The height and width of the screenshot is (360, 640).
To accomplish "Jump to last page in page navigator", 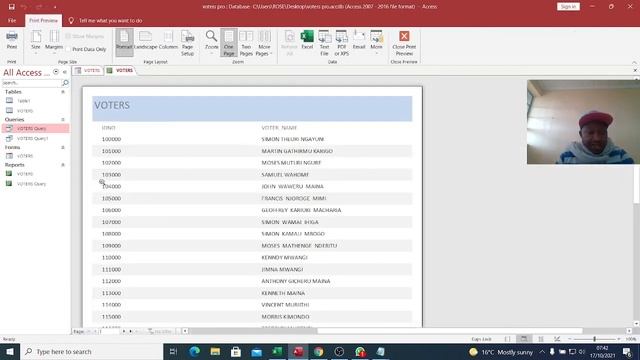I will pyautogui.click(x=131, y=331).
